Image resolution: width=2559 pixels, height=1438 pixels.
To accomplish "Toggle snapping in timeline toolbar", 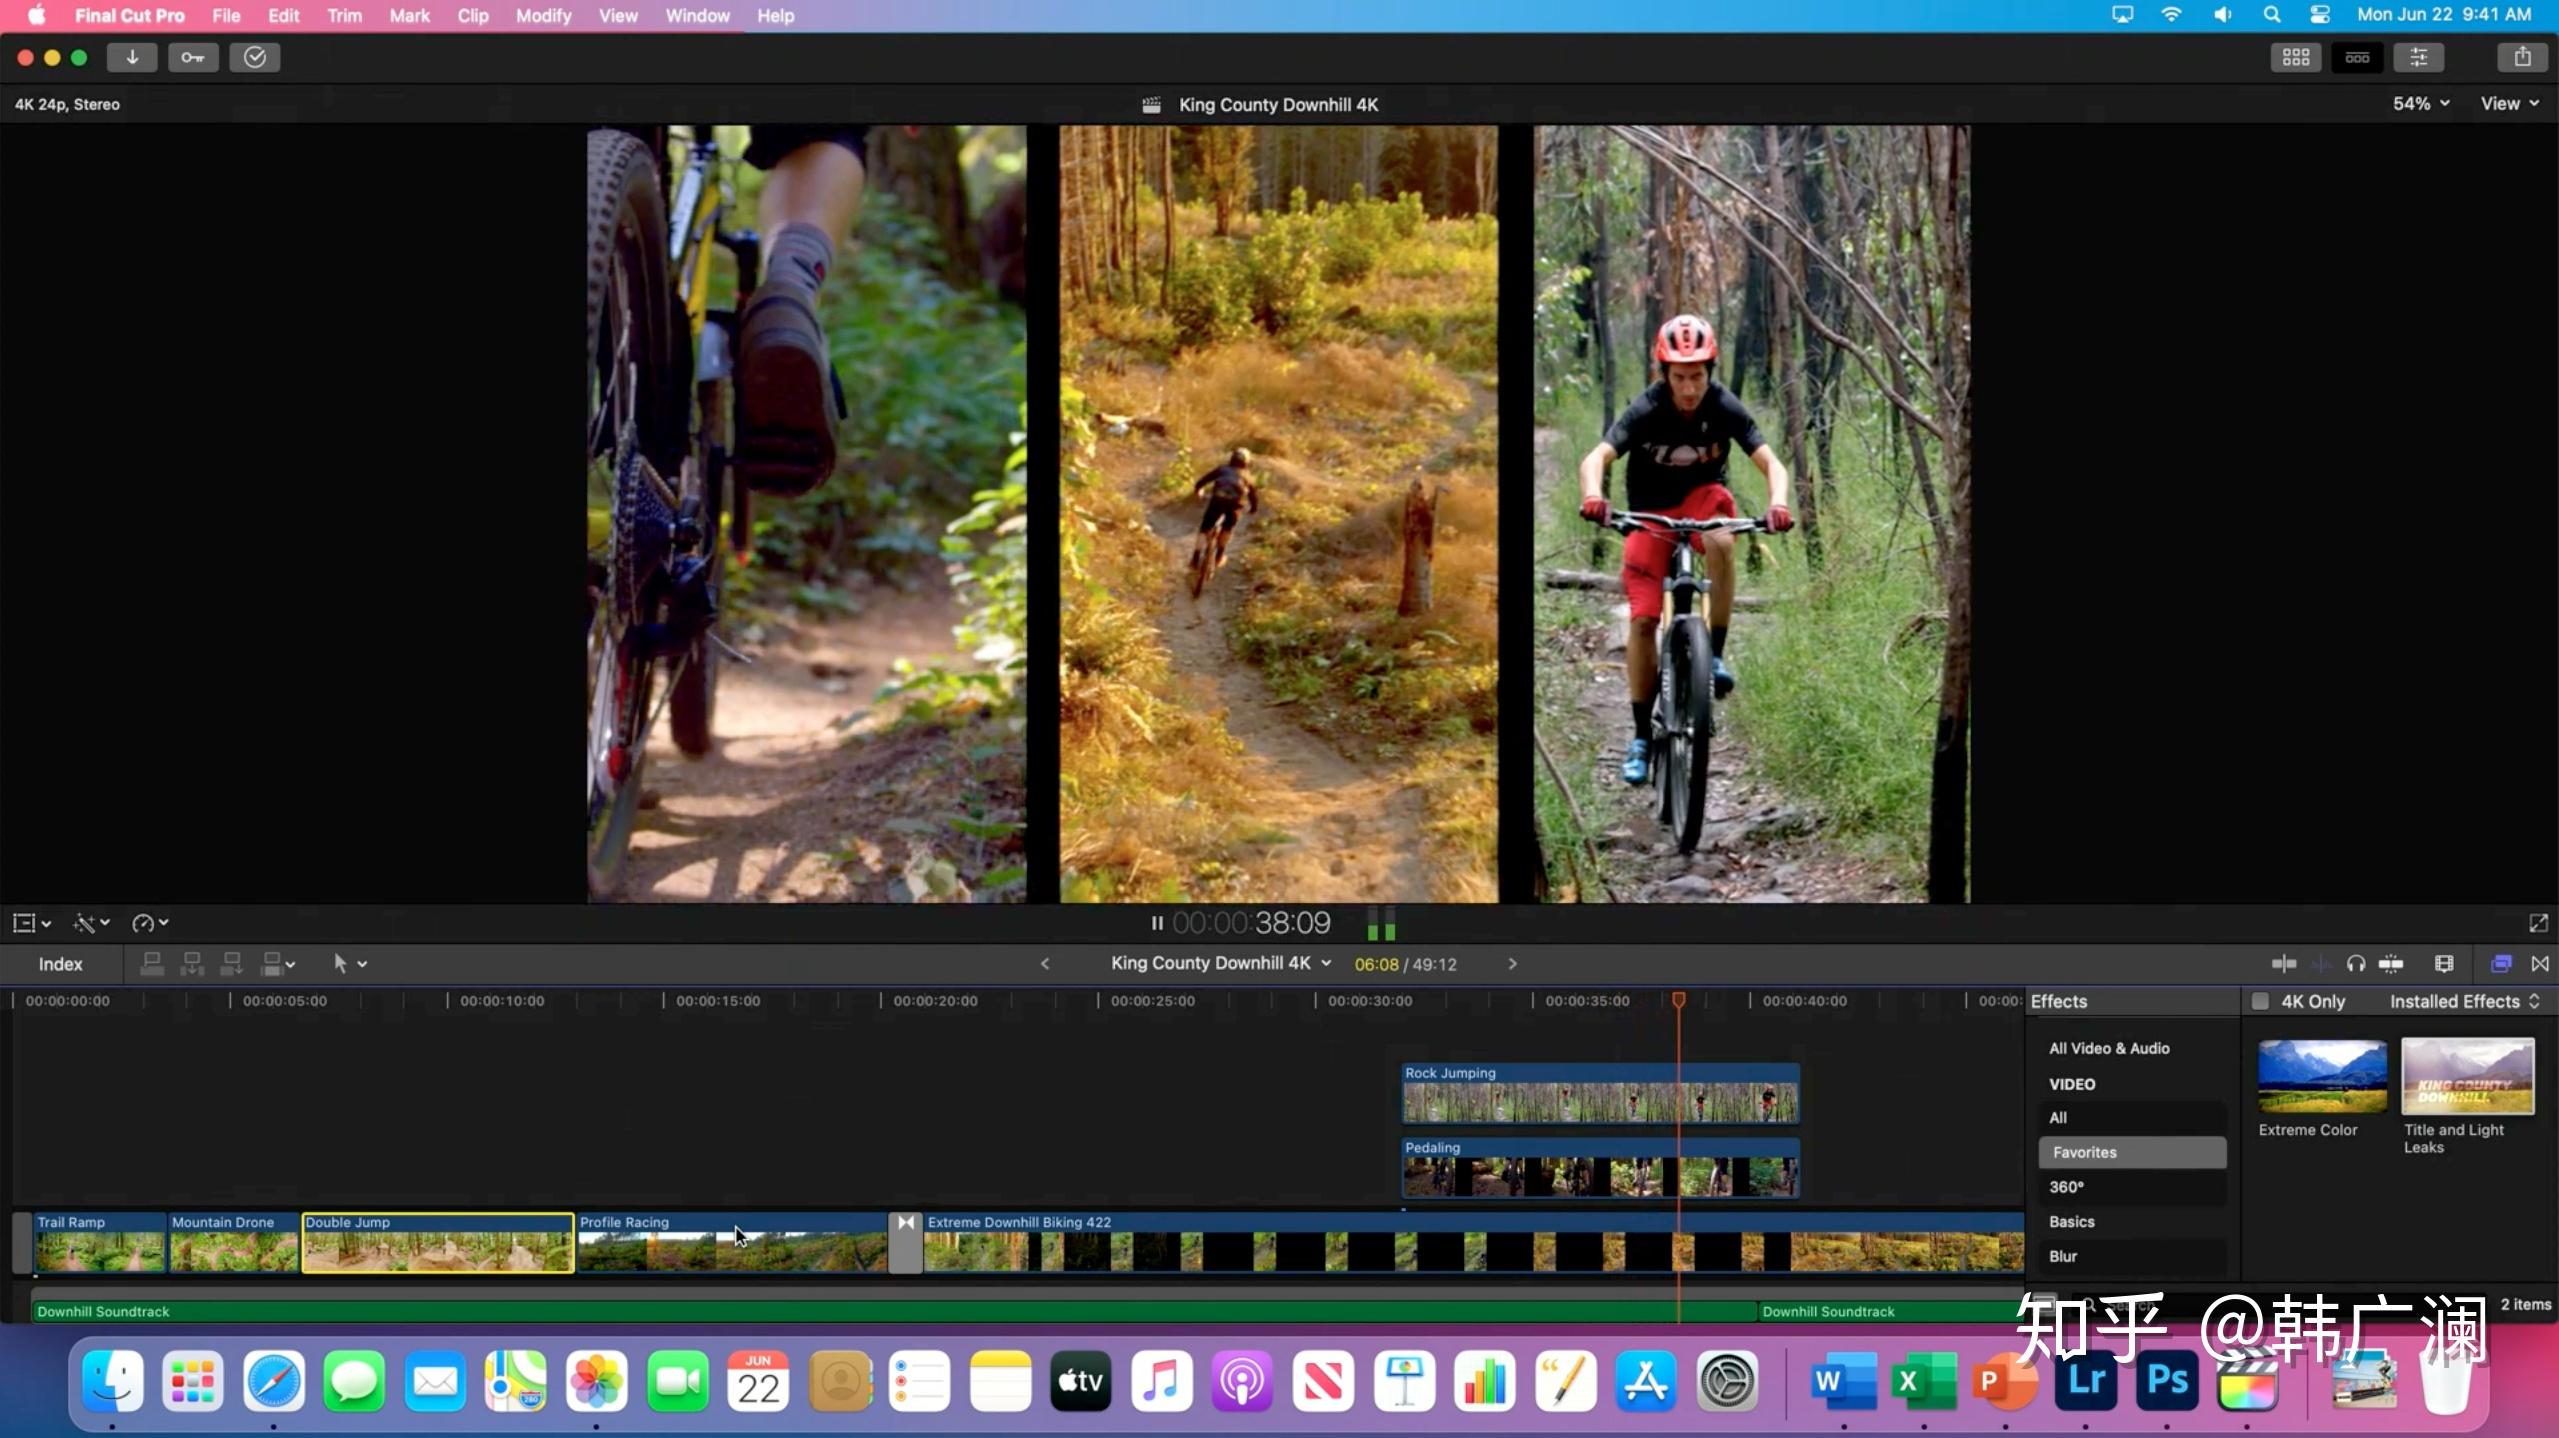I will (x=2391, y=964).
